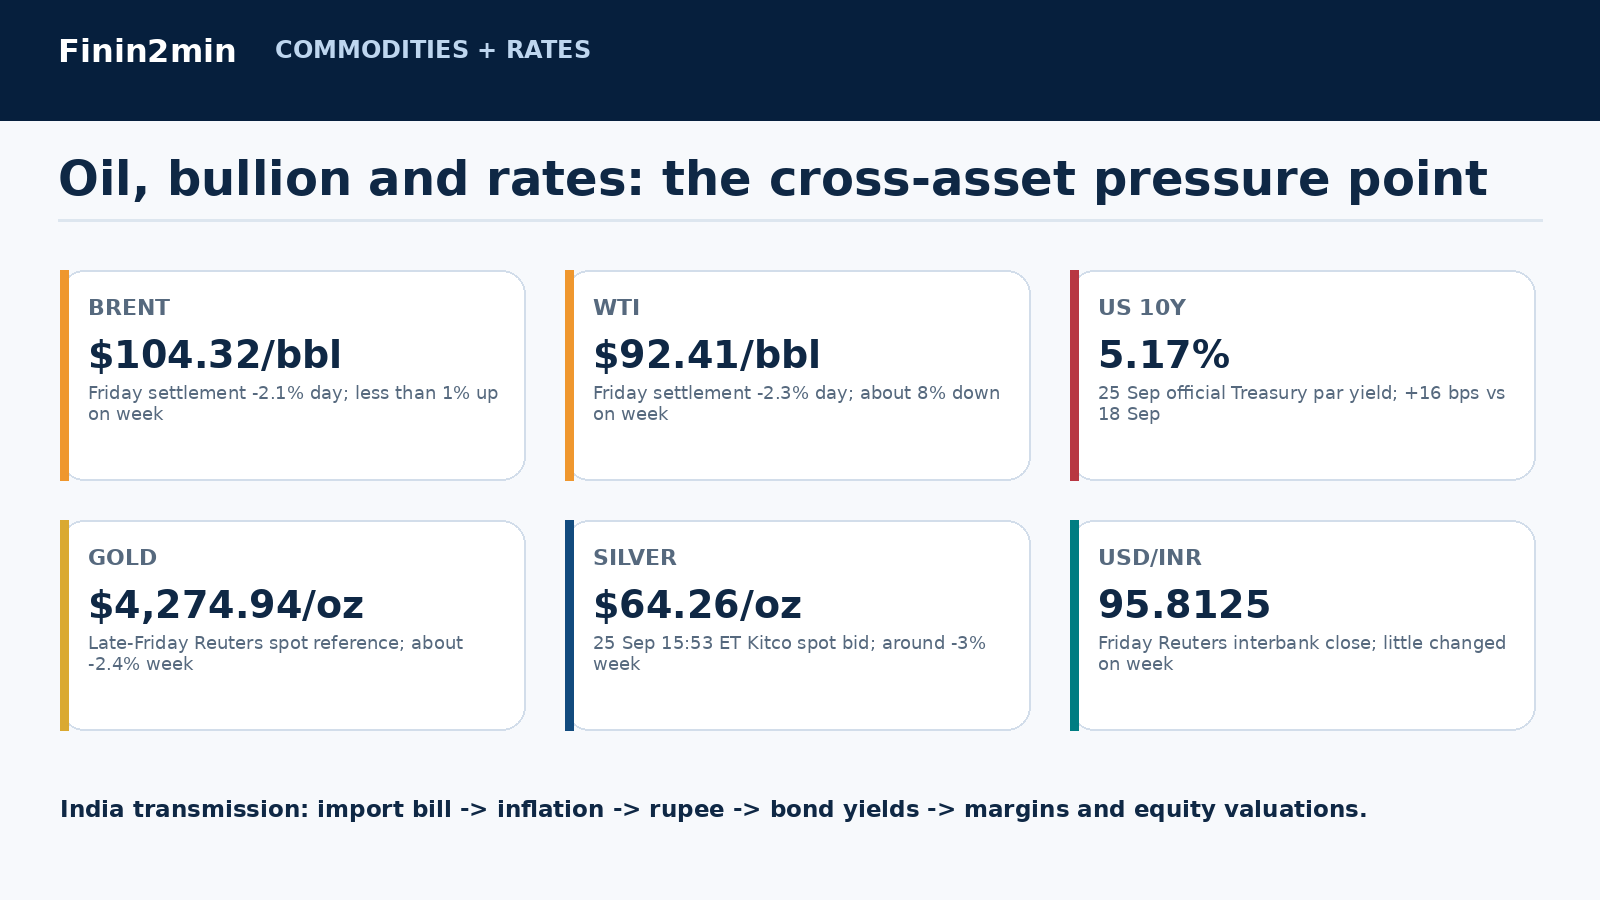Click the teal accent bar on USD/INR card
Viewport: 1600px width, 900px height.
(x=1074, y=625)
